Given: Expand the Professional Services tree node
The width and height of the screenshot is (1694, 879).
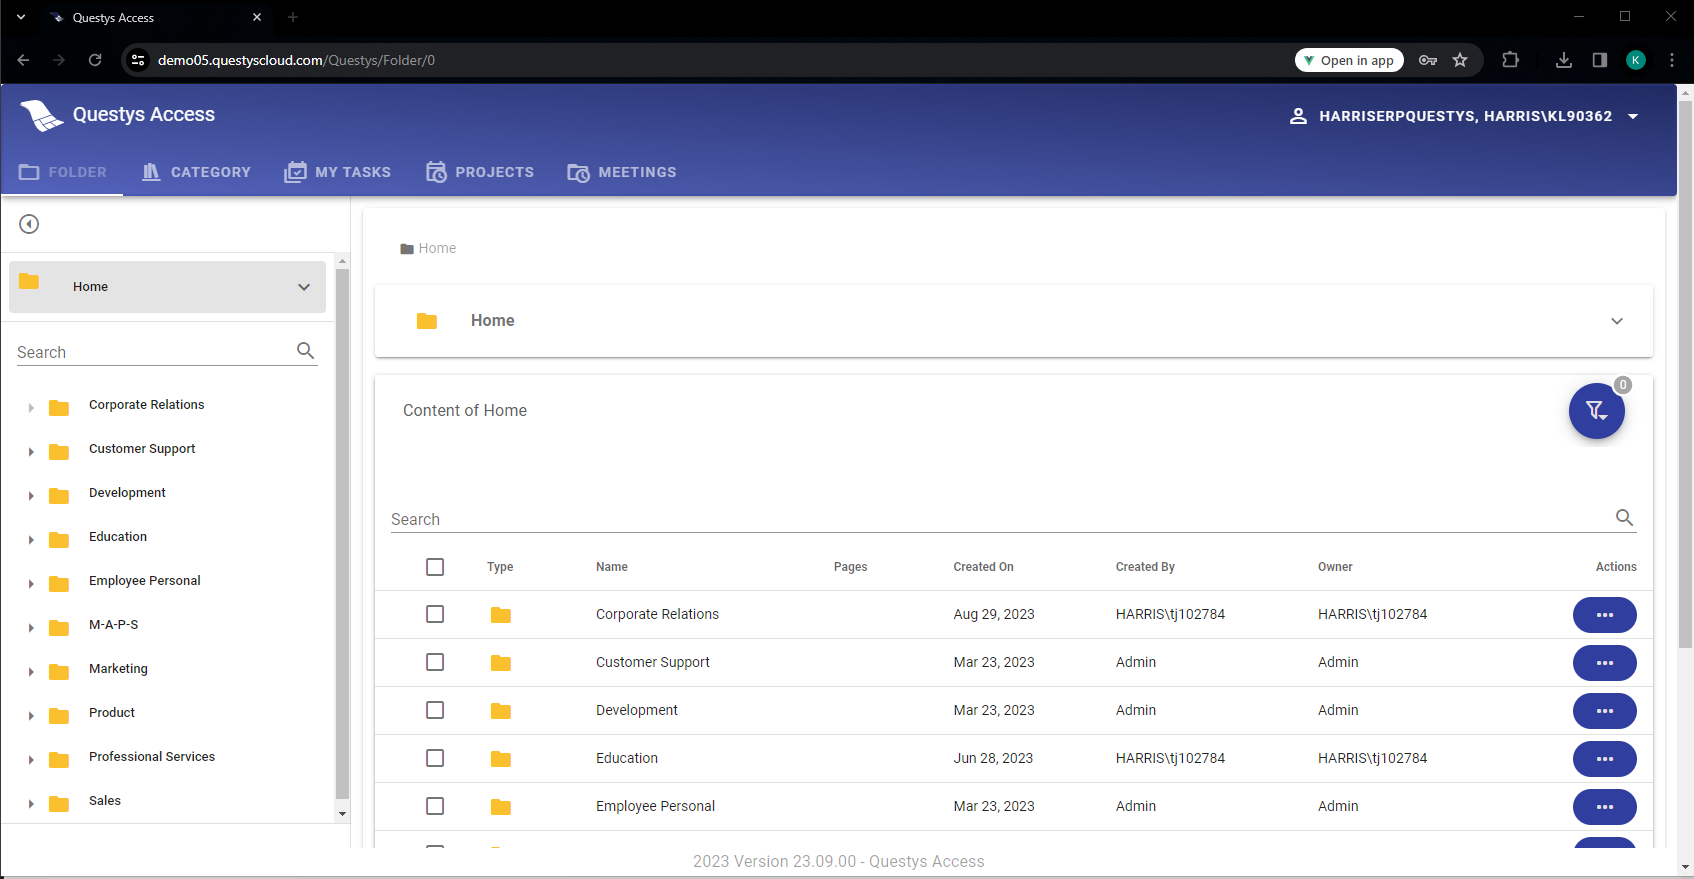Looking at the screenshot, I should [31, 760].
